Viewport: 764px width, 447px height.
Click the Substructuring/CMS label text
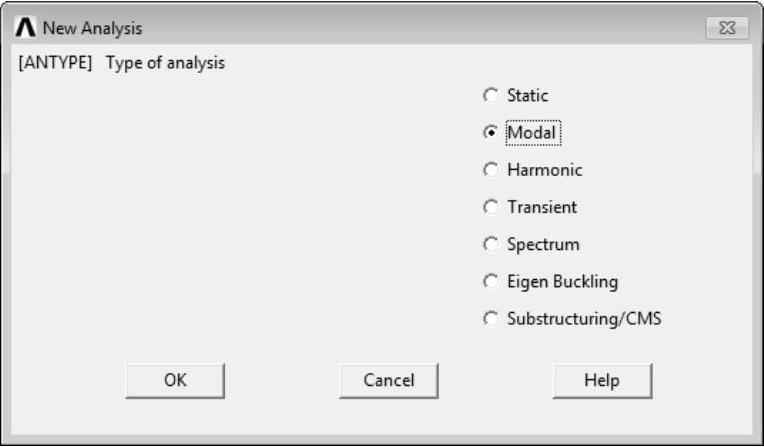pos(584,319)
